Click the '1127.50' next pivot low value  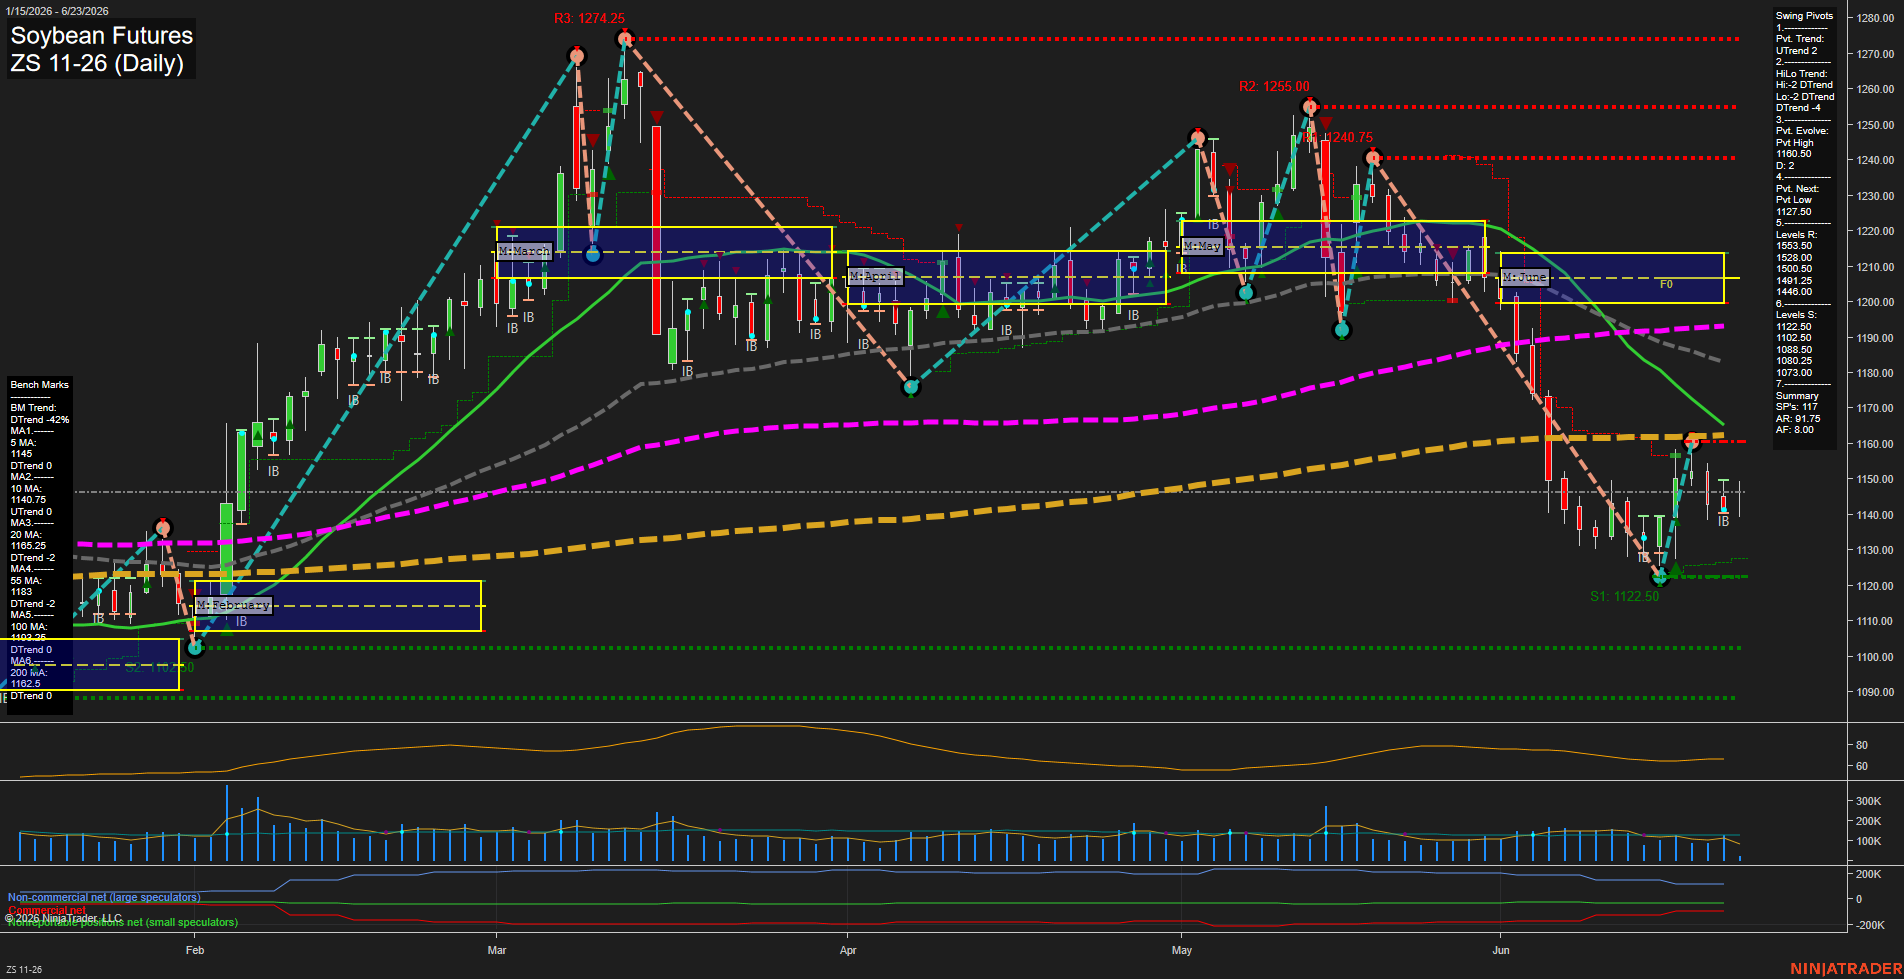coord(1793,212)
